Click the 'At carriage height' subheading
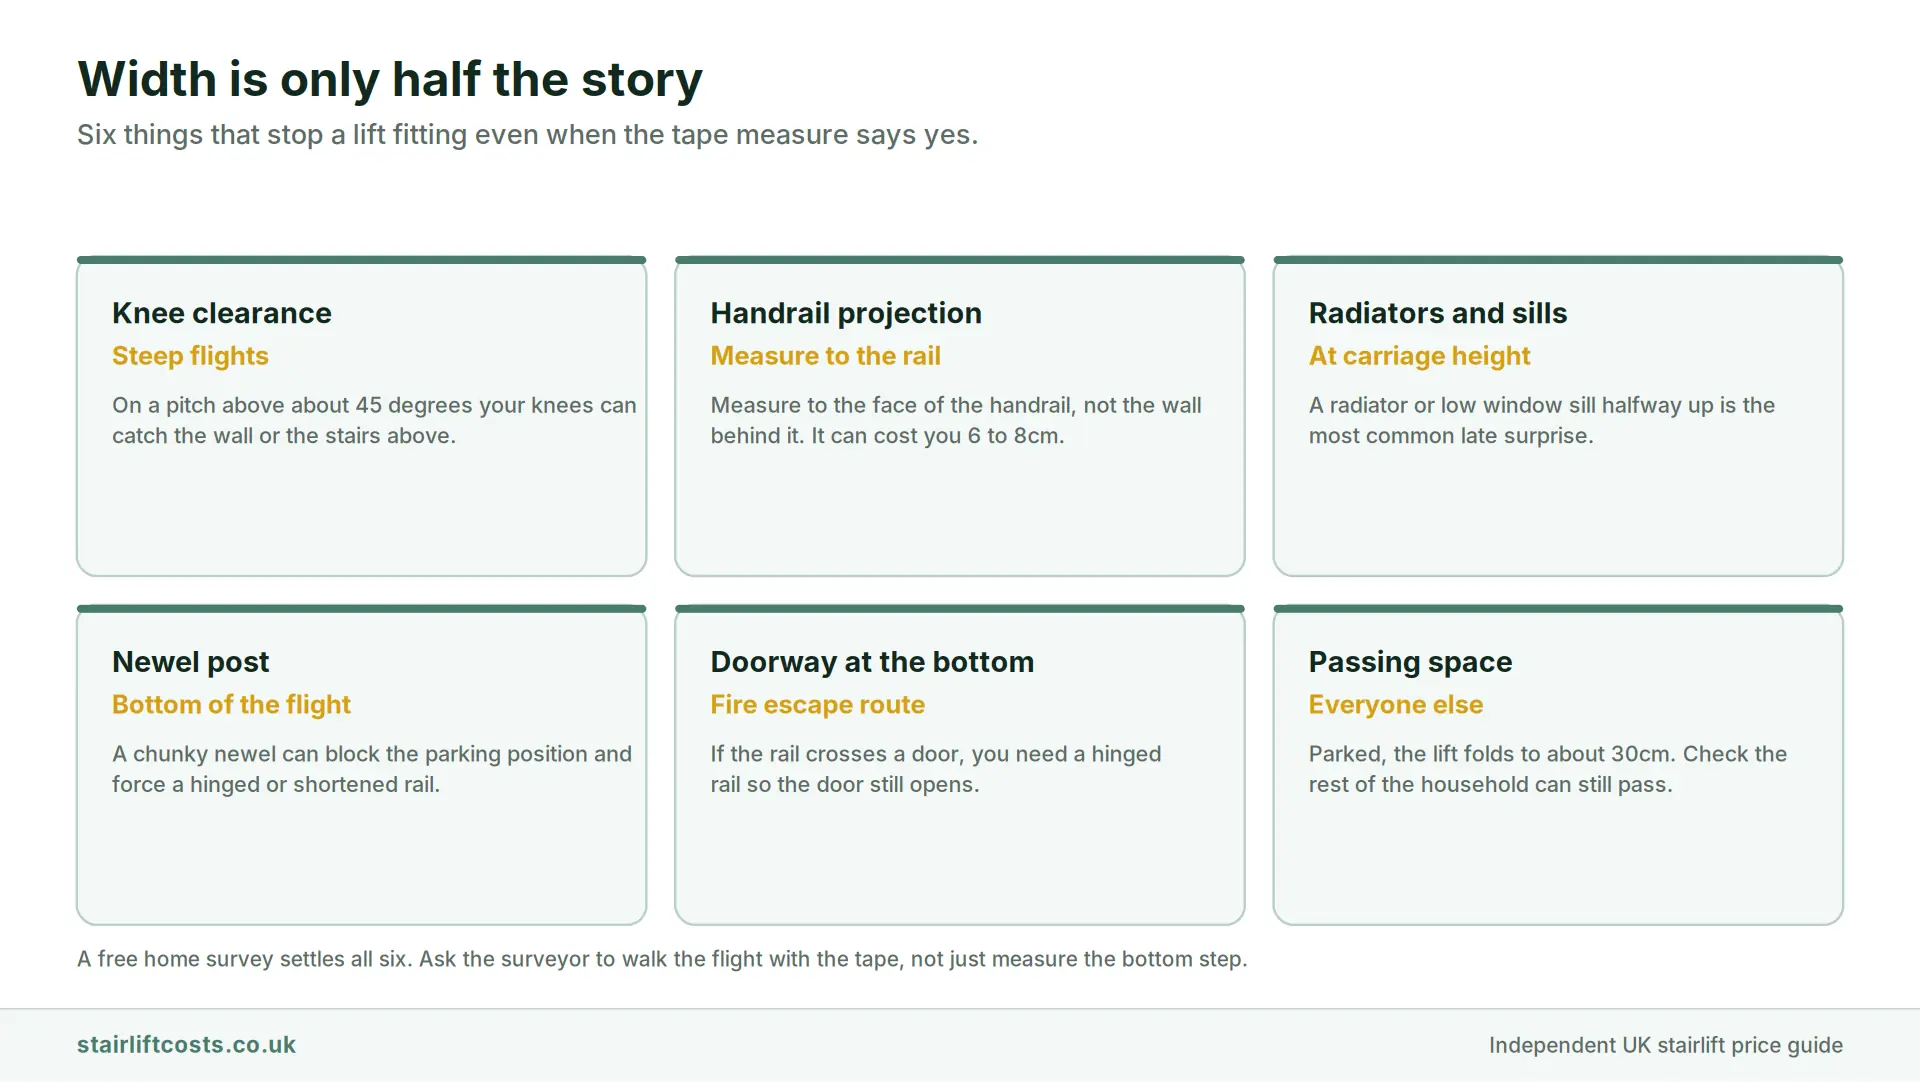Screen dimensions: 1920x1082 [1419, 356]
